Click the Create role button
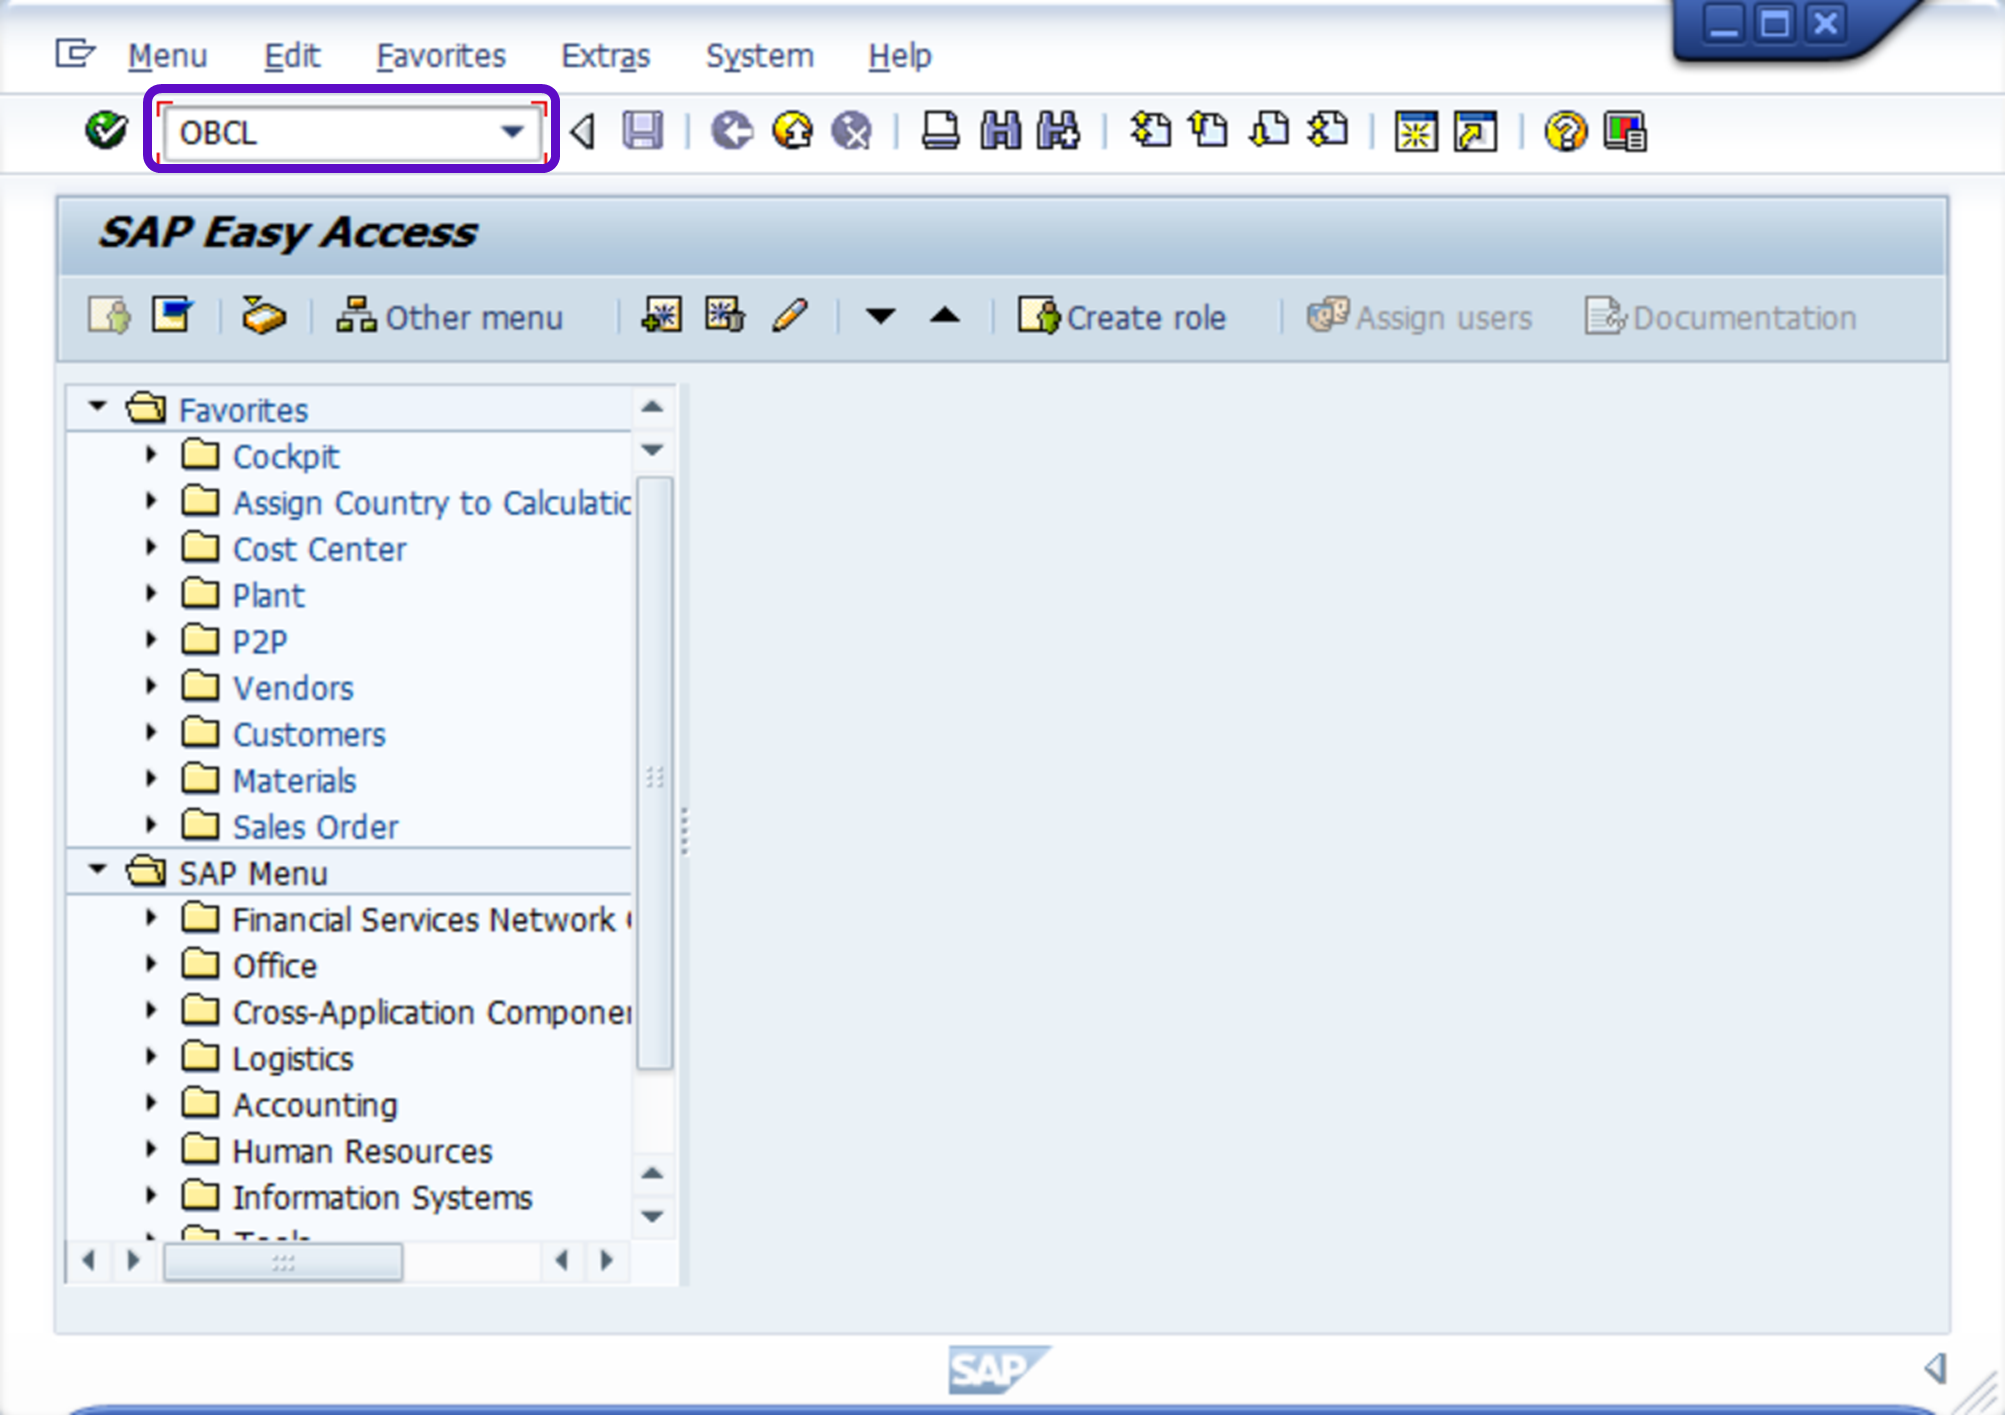Screen dimensions: 2005x1415 click(1122, 317)
